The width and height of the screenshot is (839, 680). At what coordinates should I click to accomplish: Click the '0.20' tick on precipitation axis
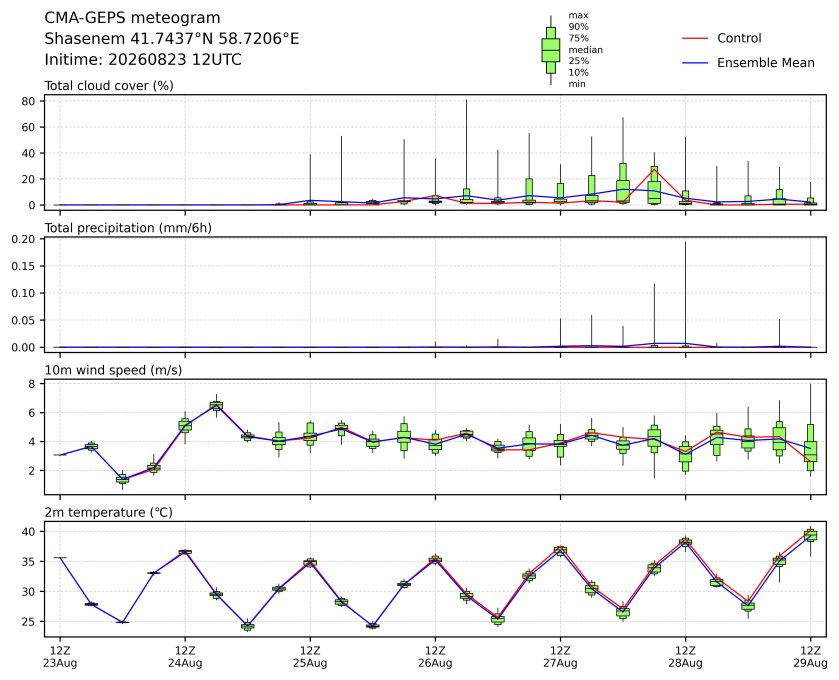tap(24, 239)
